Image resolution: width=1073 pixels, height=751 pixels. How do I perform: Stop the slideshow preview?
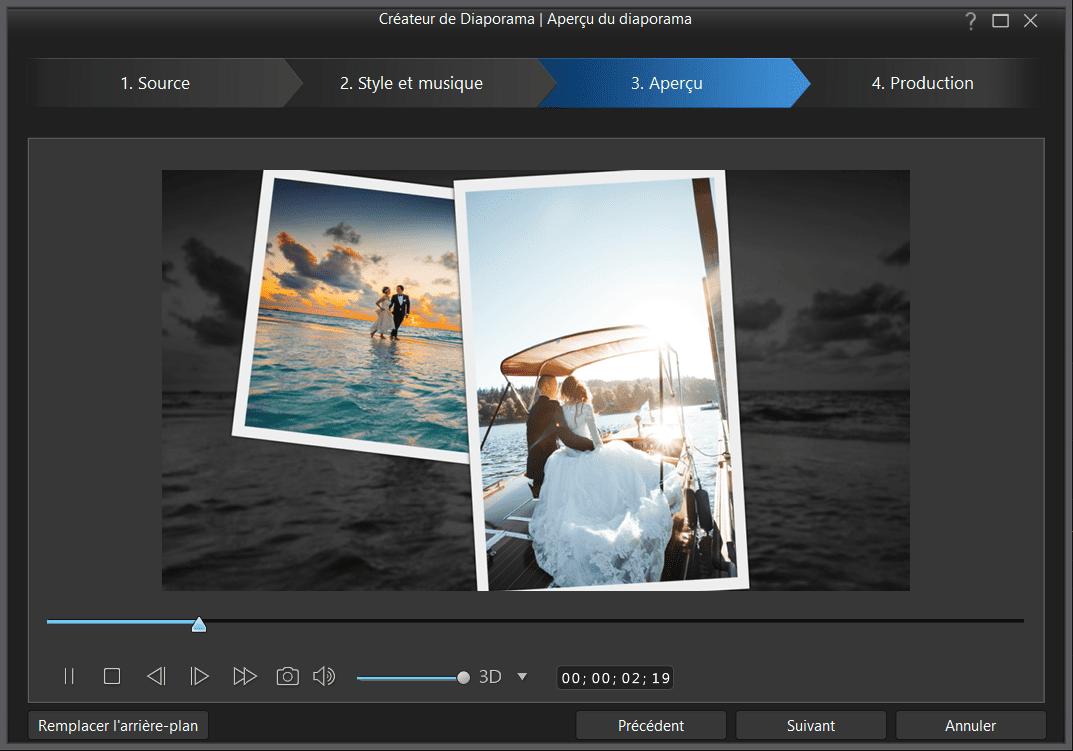pos(112,676)
